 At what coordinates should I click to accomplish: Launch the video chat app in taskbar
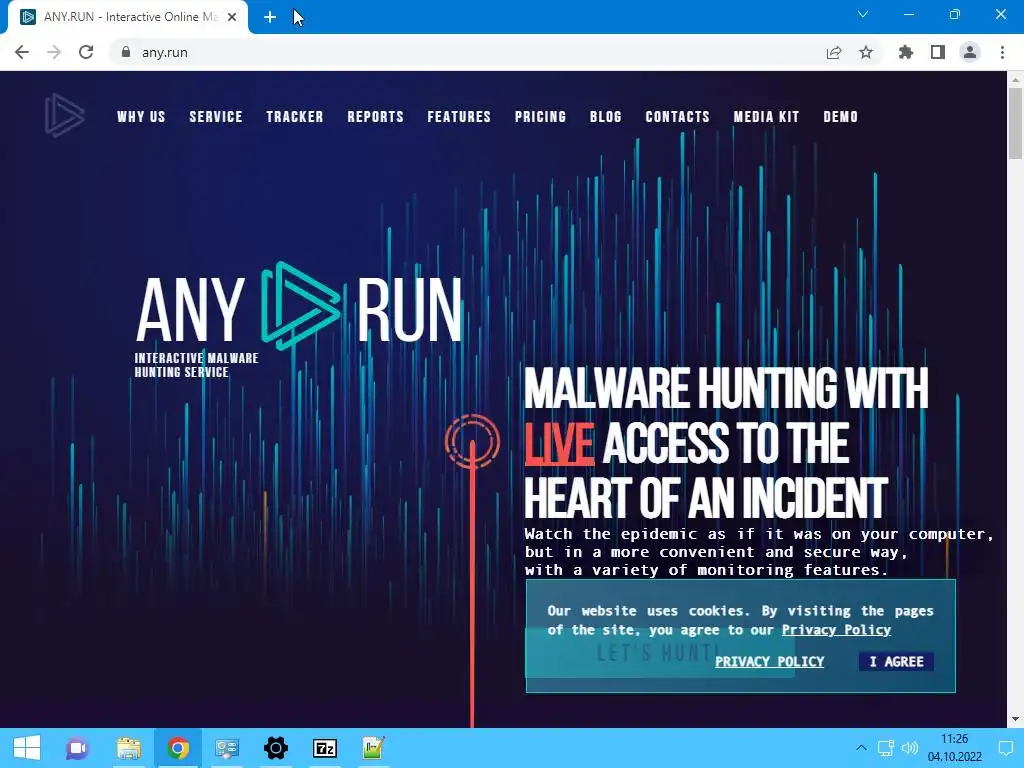pos(77,748)
